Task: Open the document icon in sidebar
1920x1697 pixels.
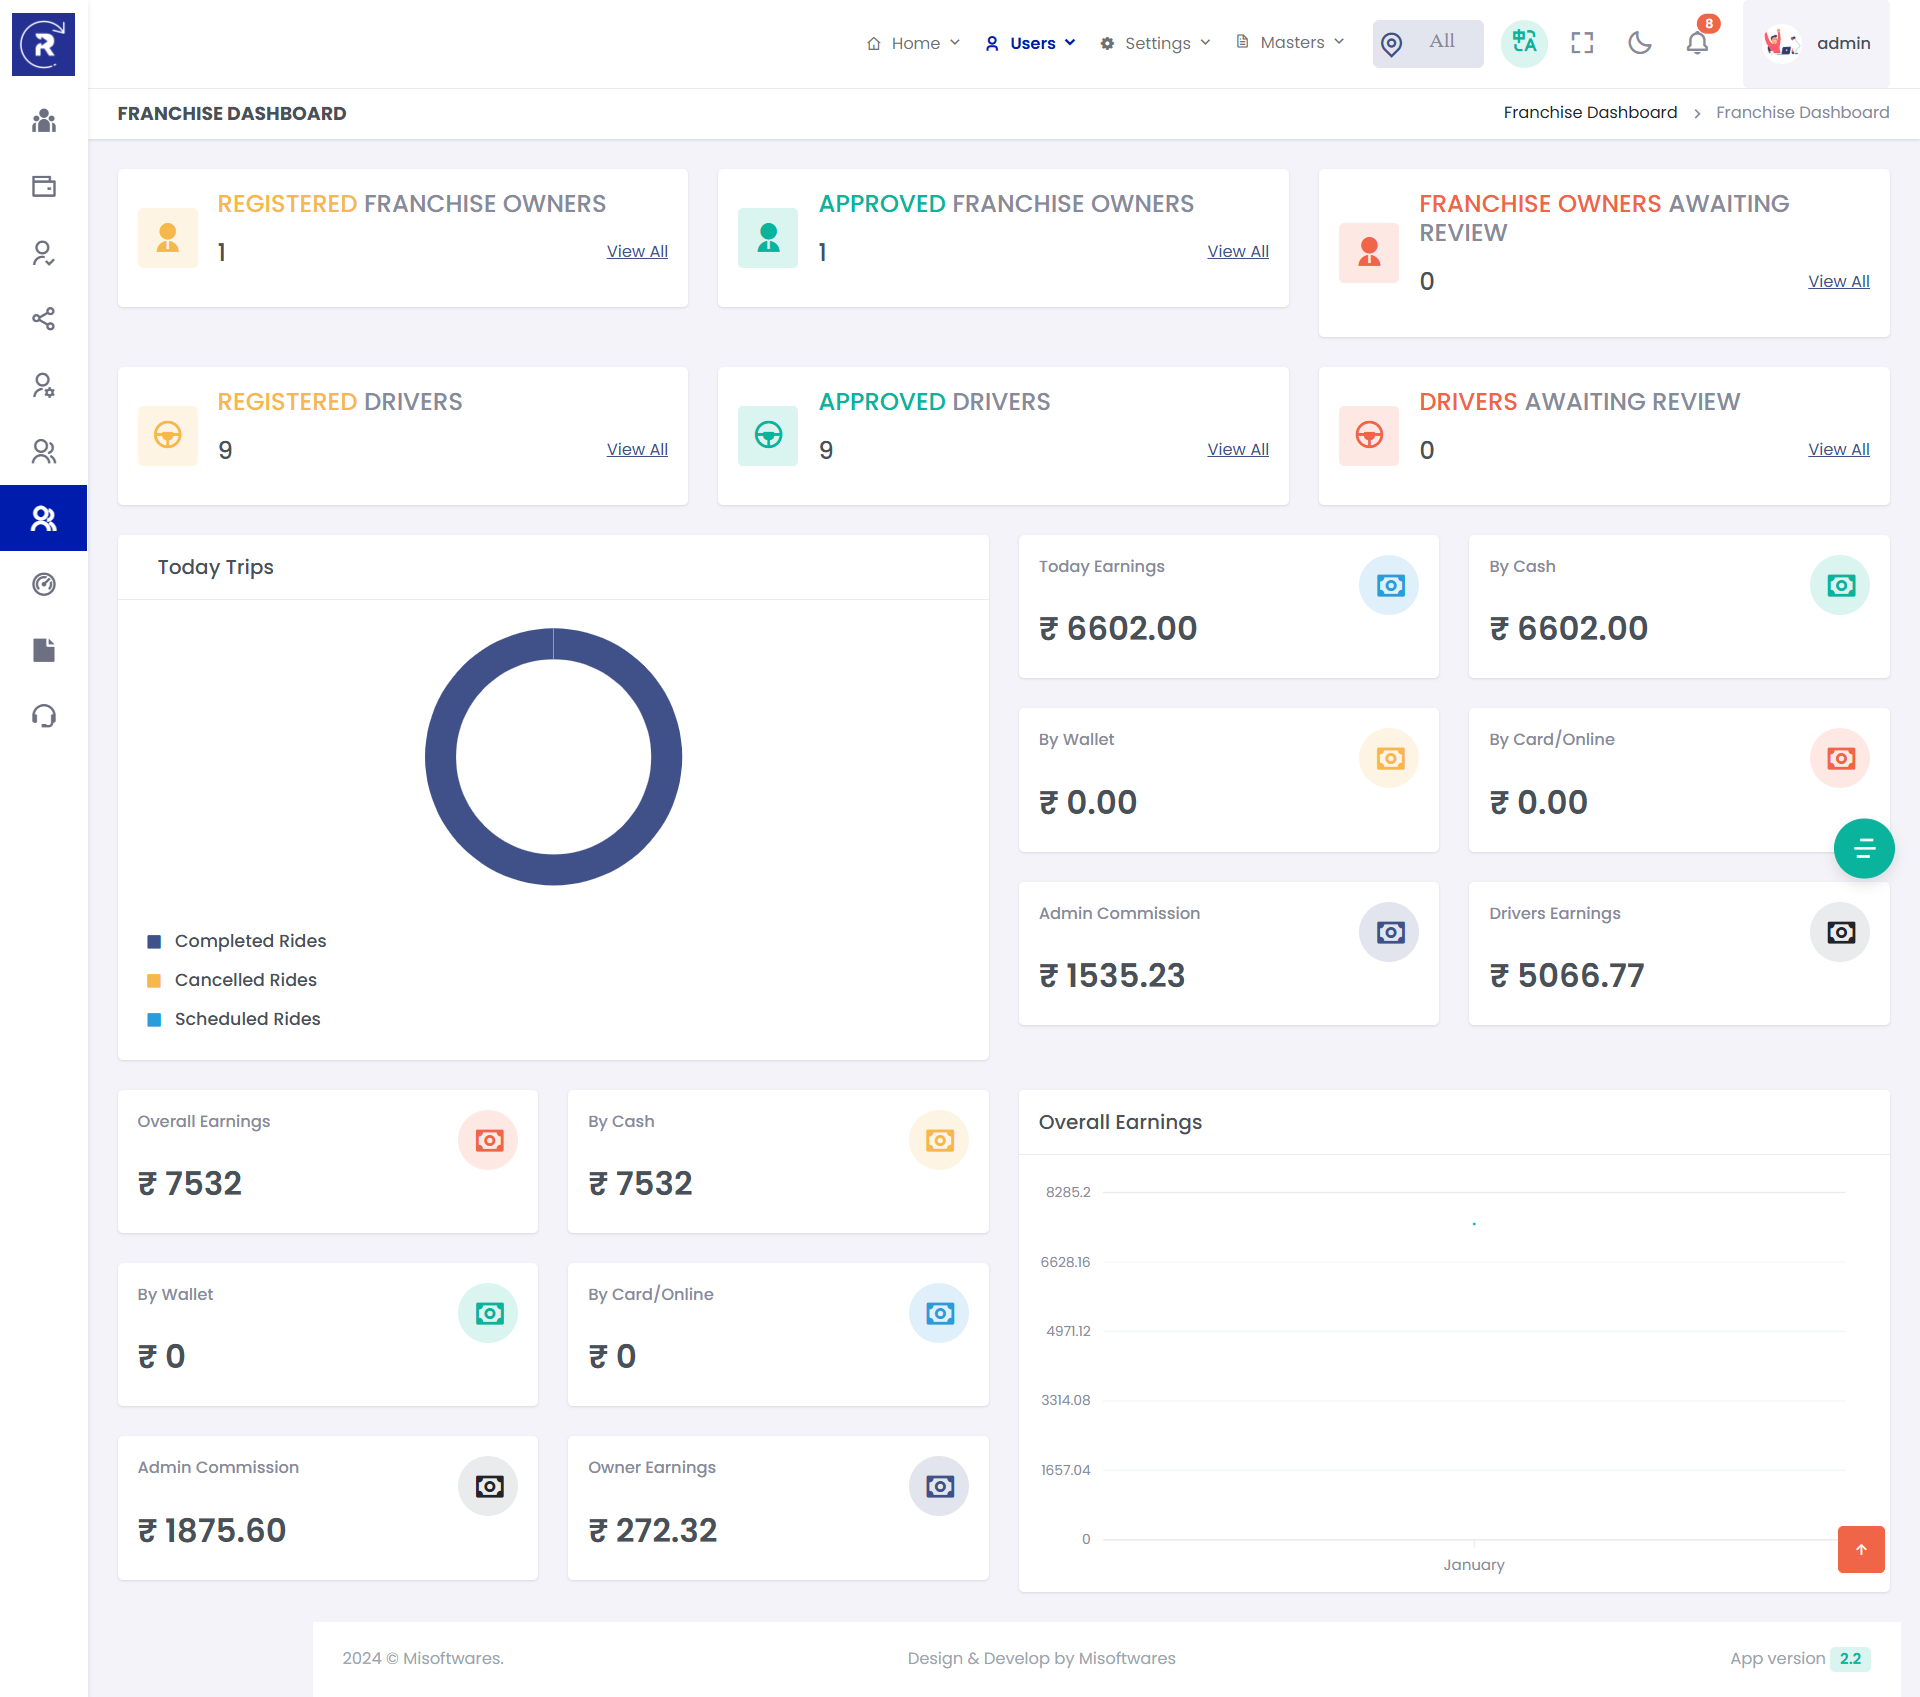Action: (43, 650)
